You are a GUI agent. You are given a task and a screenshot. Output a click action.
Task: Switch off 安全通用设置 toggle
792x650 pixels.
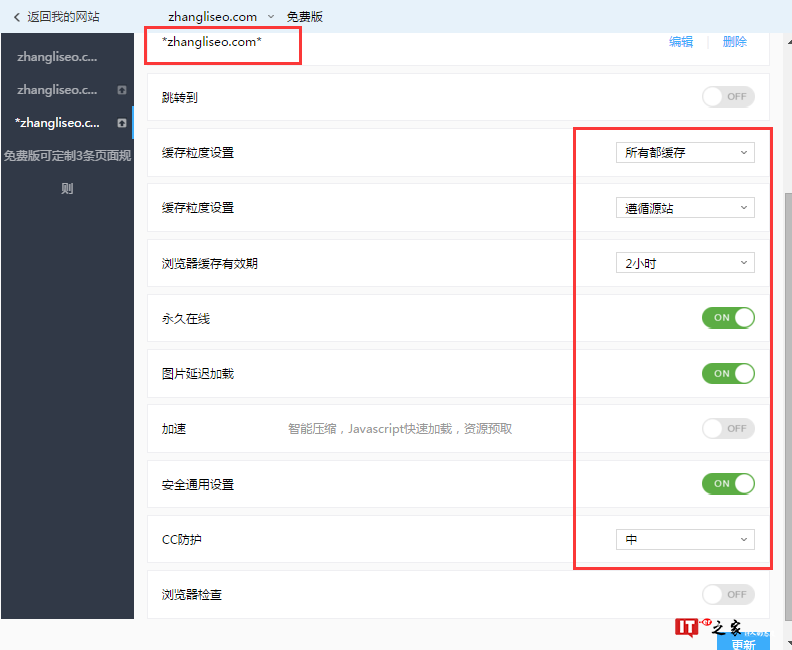tap(728, 484)
